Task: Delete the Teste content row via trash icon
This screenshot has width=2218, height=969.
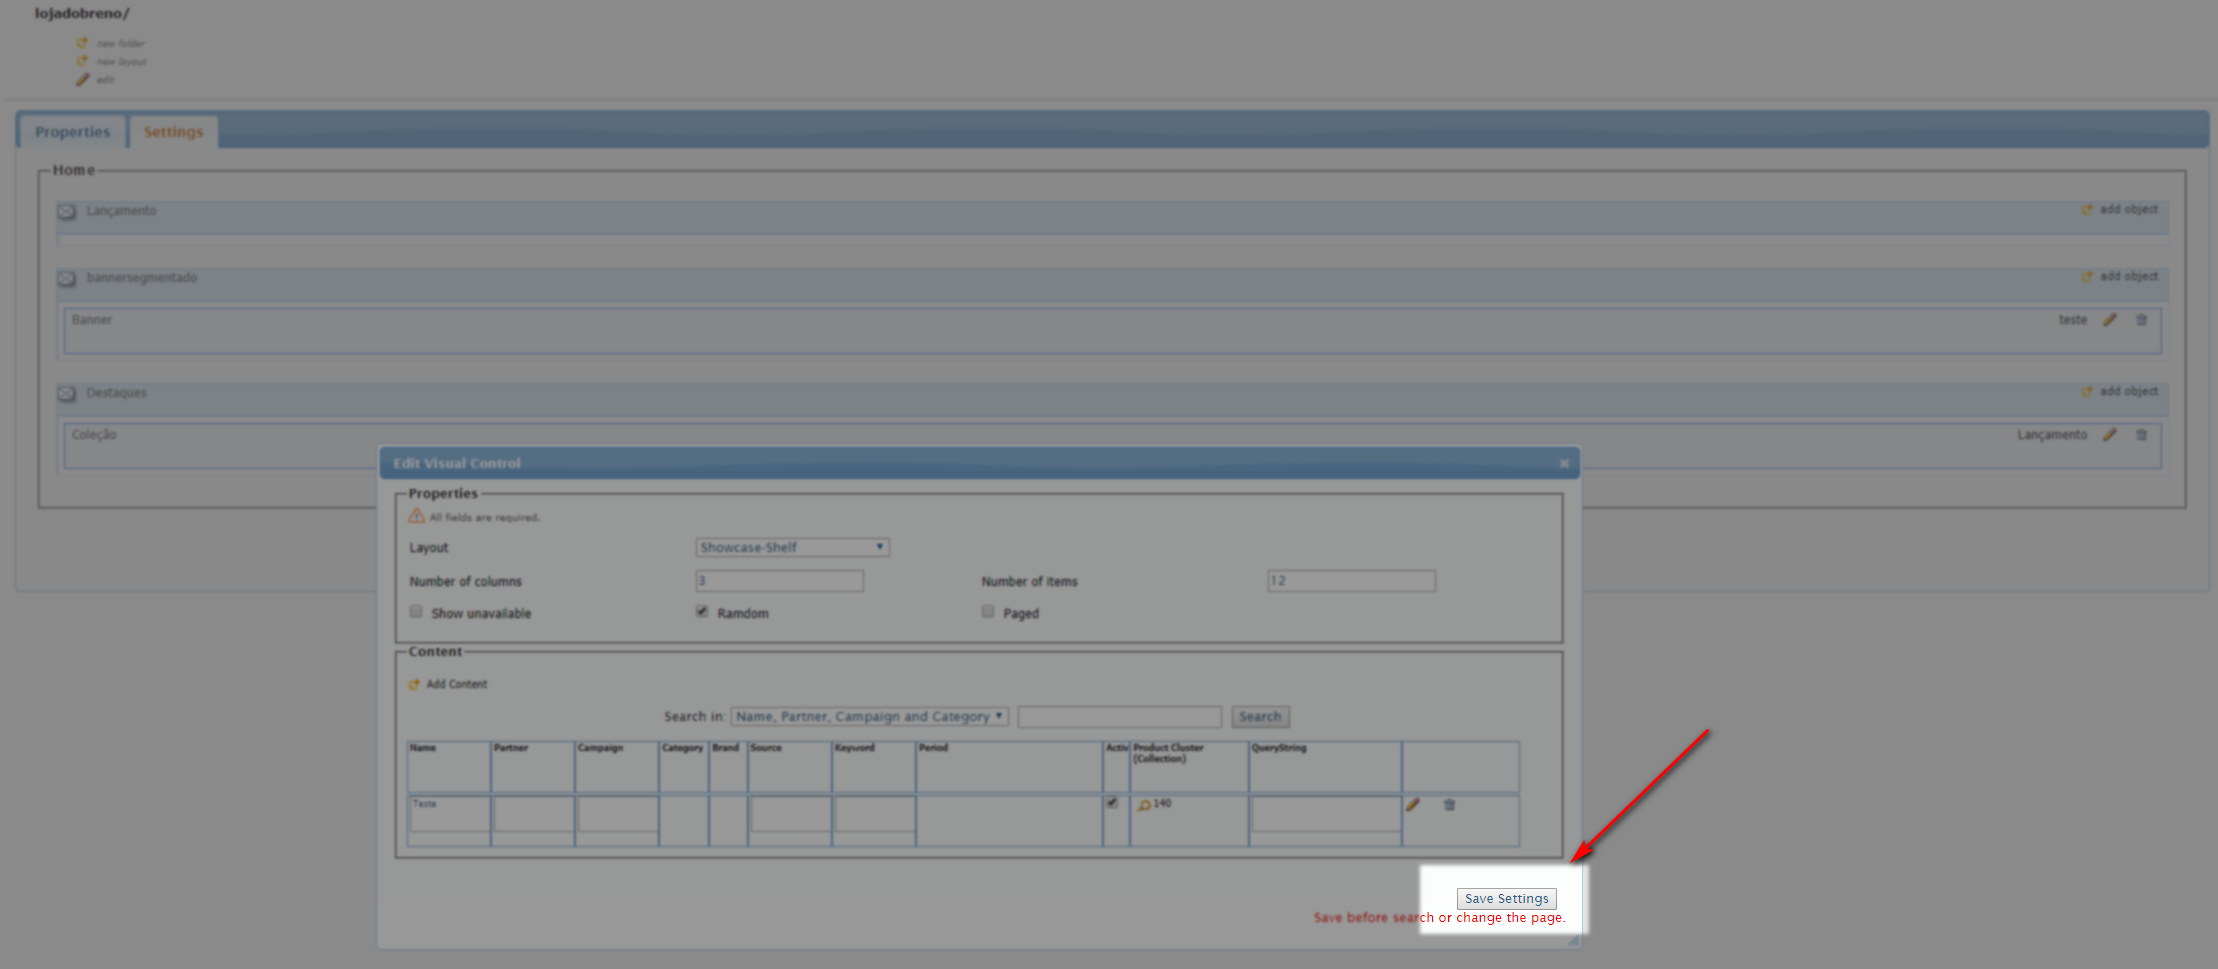Action: pos(1449,805)
